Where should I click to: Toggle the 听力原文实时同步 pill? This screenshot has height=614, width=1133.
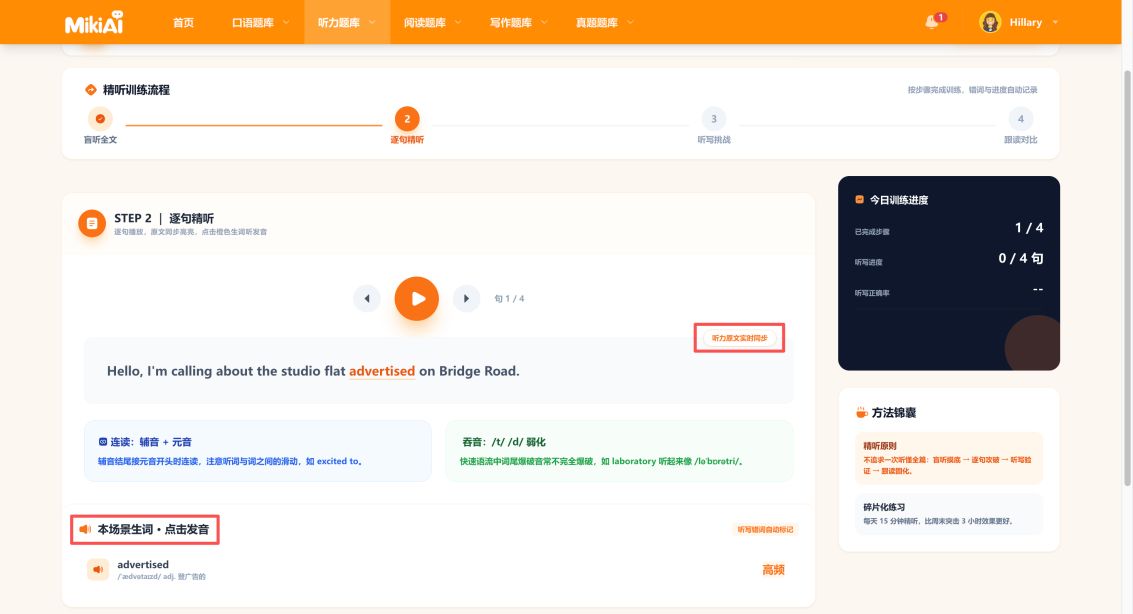pyautogui.click(x=739, y=338)
